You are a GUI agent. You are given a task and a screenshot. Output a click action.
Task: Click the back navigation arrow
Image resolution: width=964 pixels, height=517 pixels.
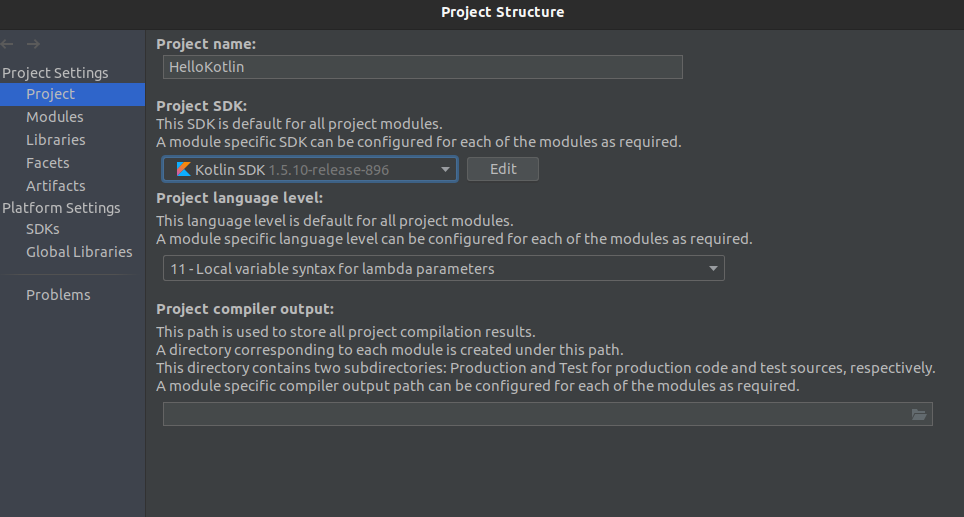point(7,44)
